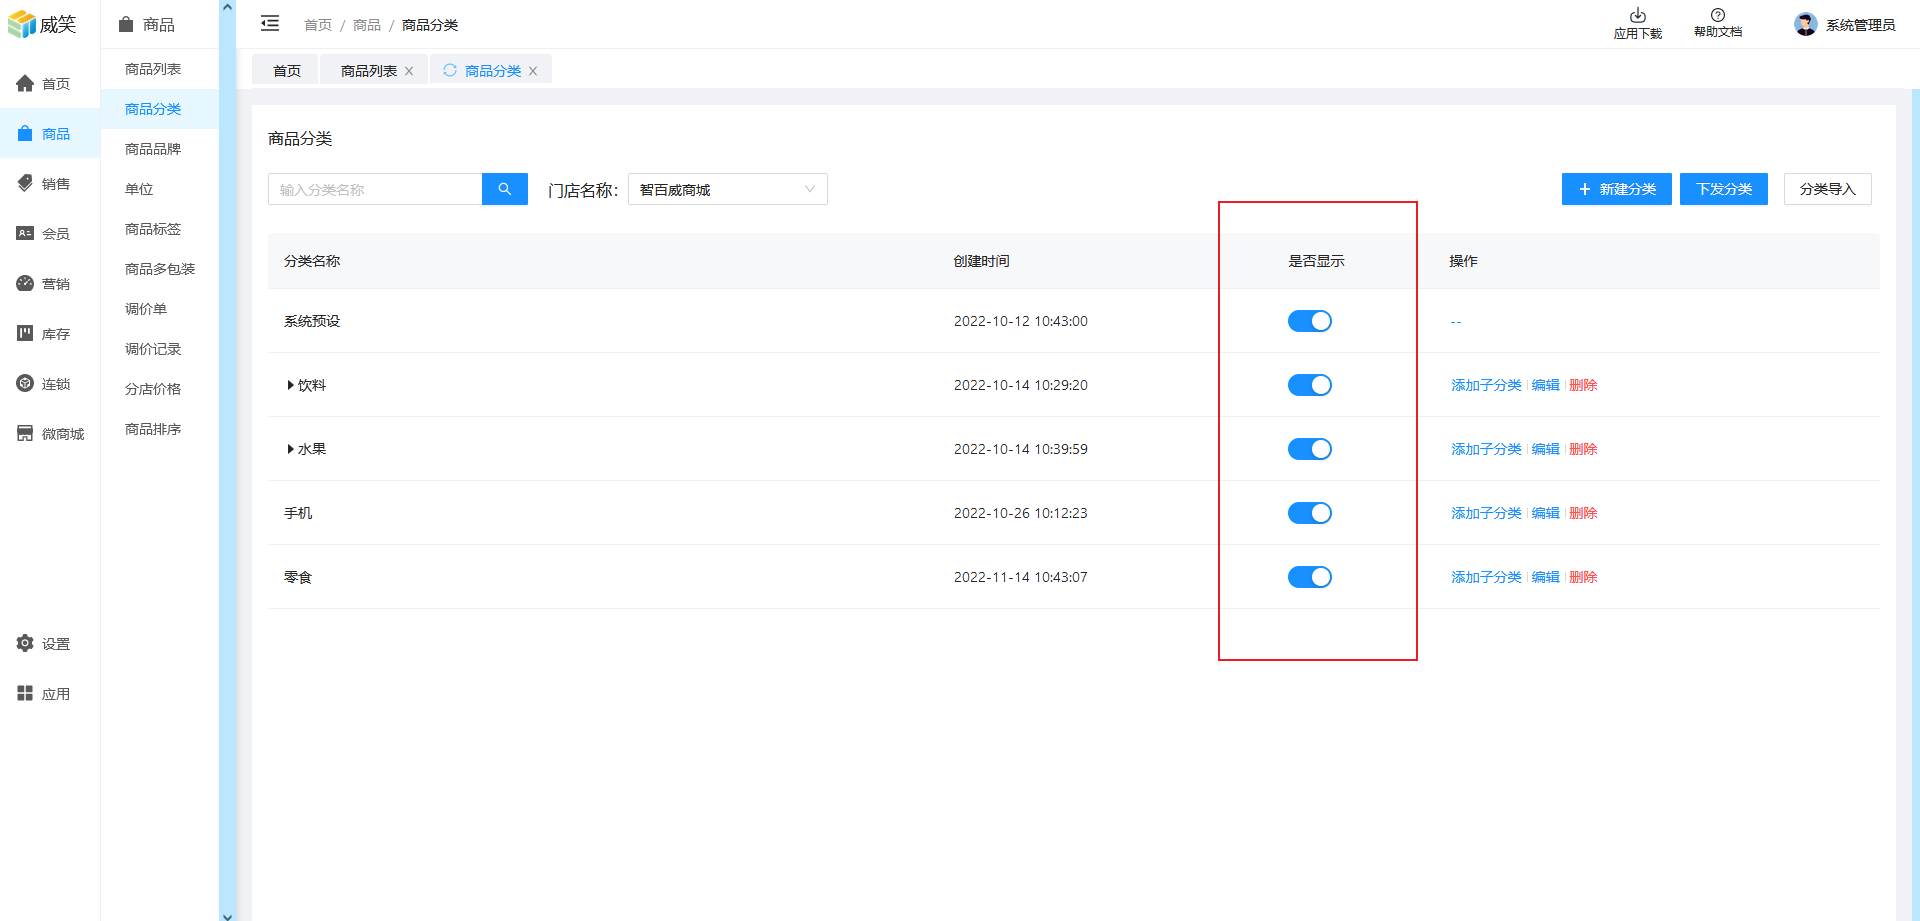Click the 新建分类 button
The height and width of the screenshot is (921, 1920).
pos(1616,189)
